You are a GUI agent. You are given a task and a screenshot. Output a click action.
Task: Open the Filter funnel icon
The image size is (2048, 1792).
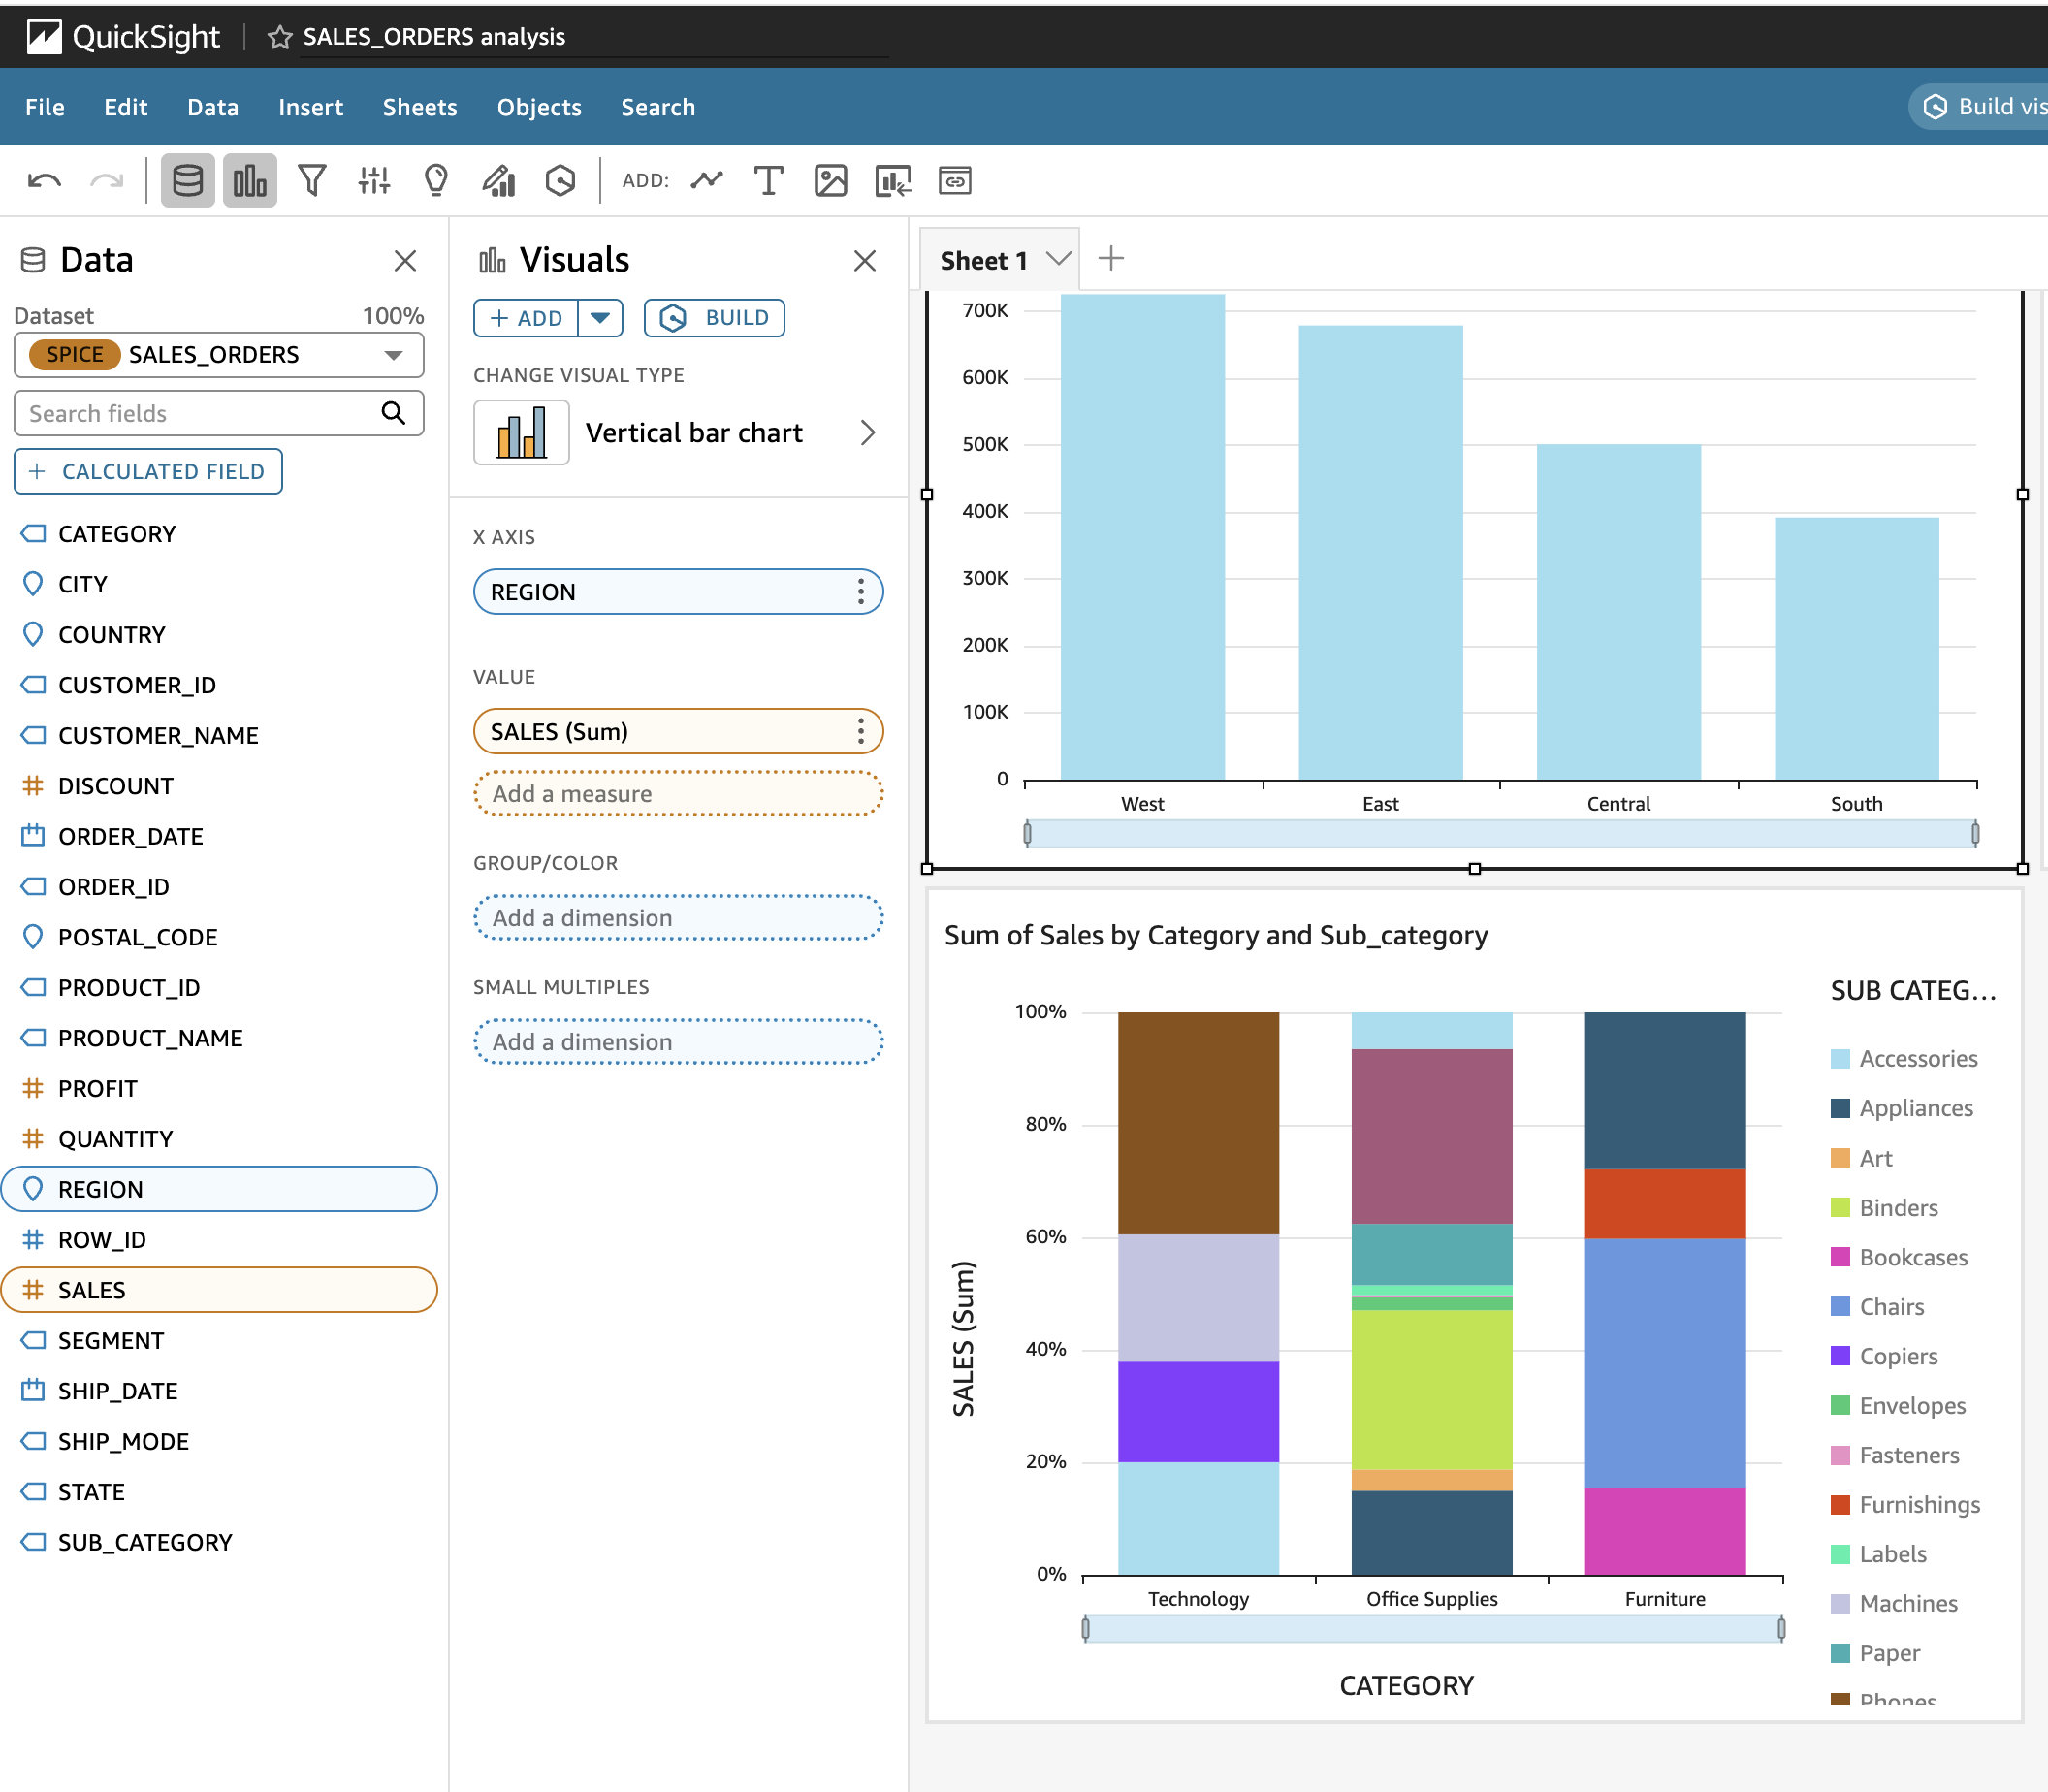[312, 181]
